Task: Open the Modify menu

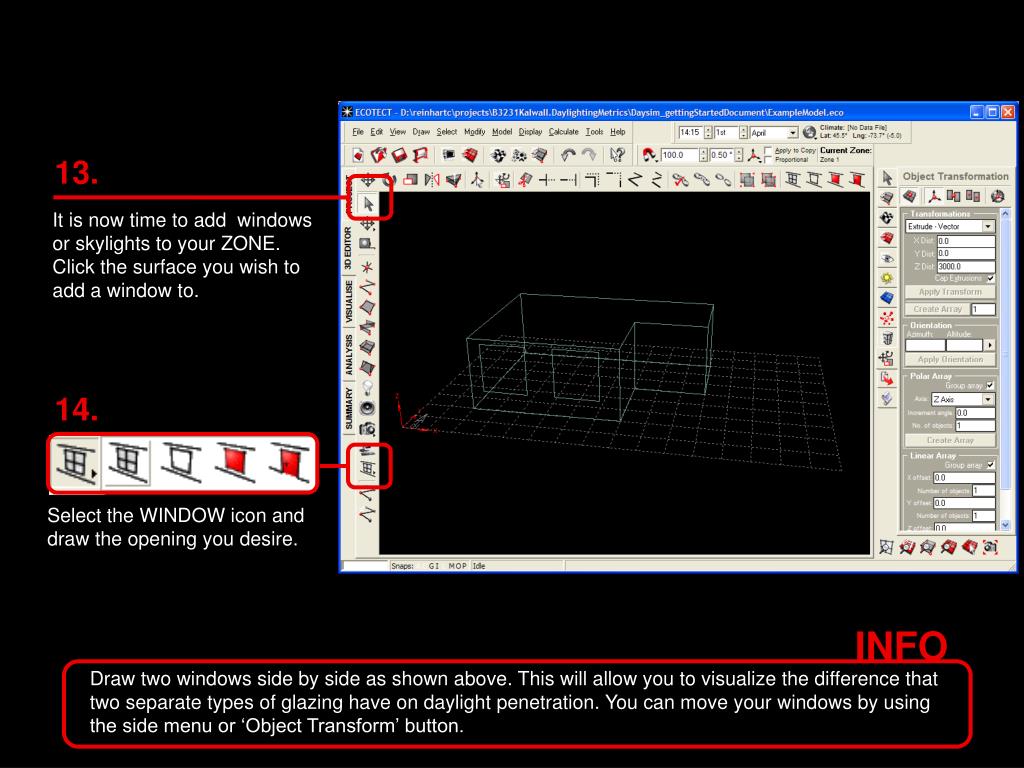Action: 475,132
